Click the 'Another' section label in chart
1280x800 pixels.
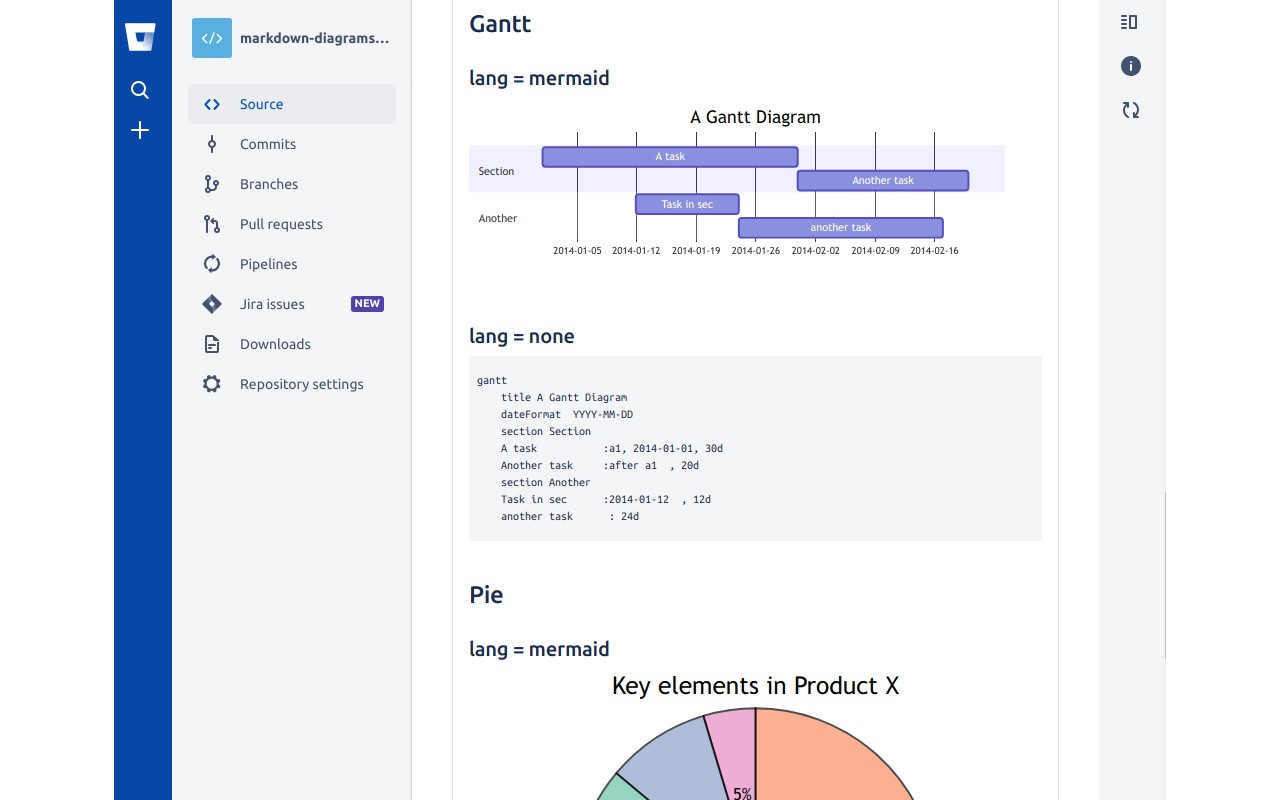pos(498,218)
